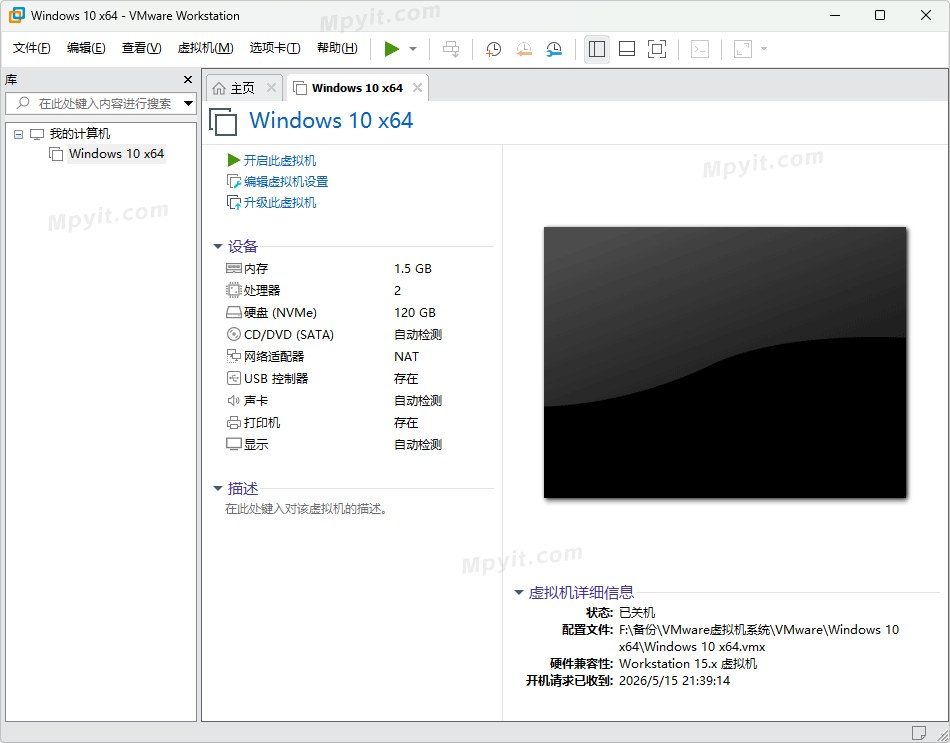Click the green Power On play icon

392,48
